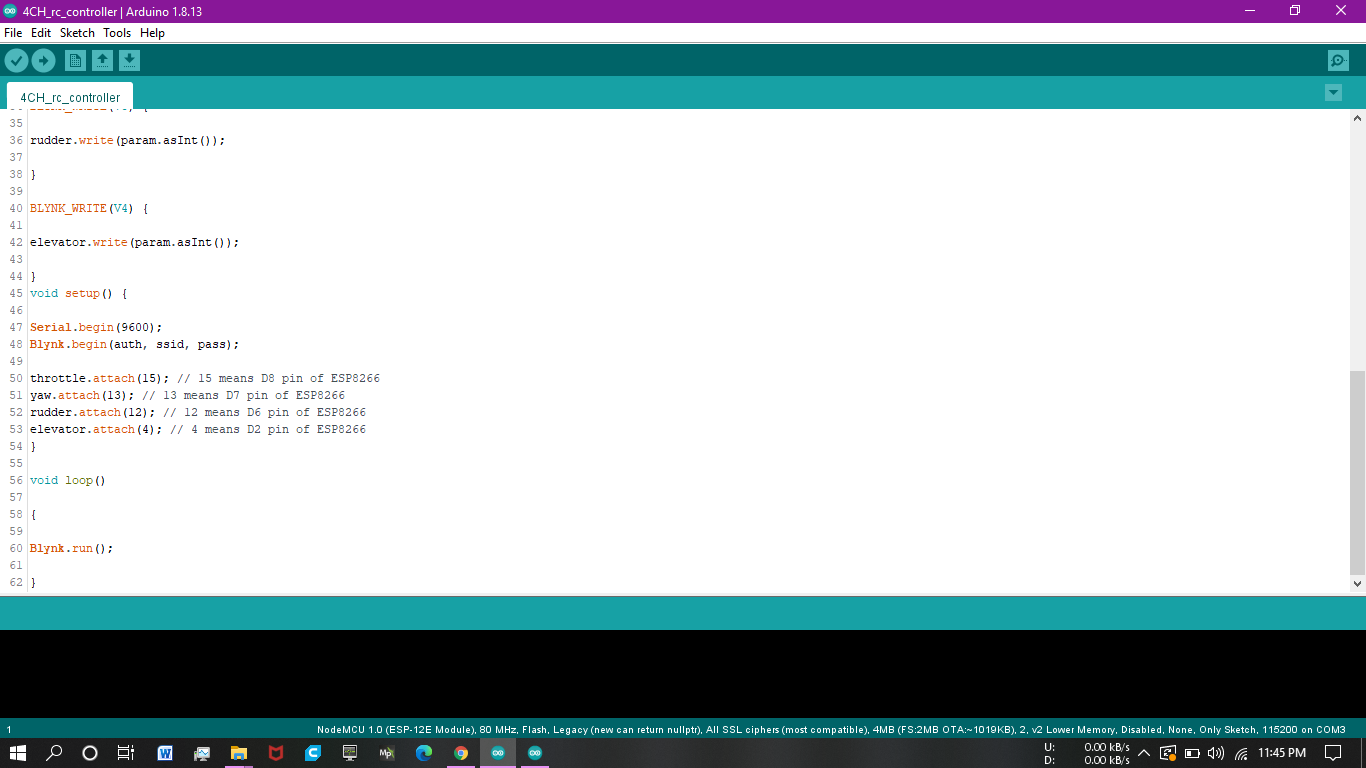
Task: Open the Sketch menu
Action: point(77,33)
